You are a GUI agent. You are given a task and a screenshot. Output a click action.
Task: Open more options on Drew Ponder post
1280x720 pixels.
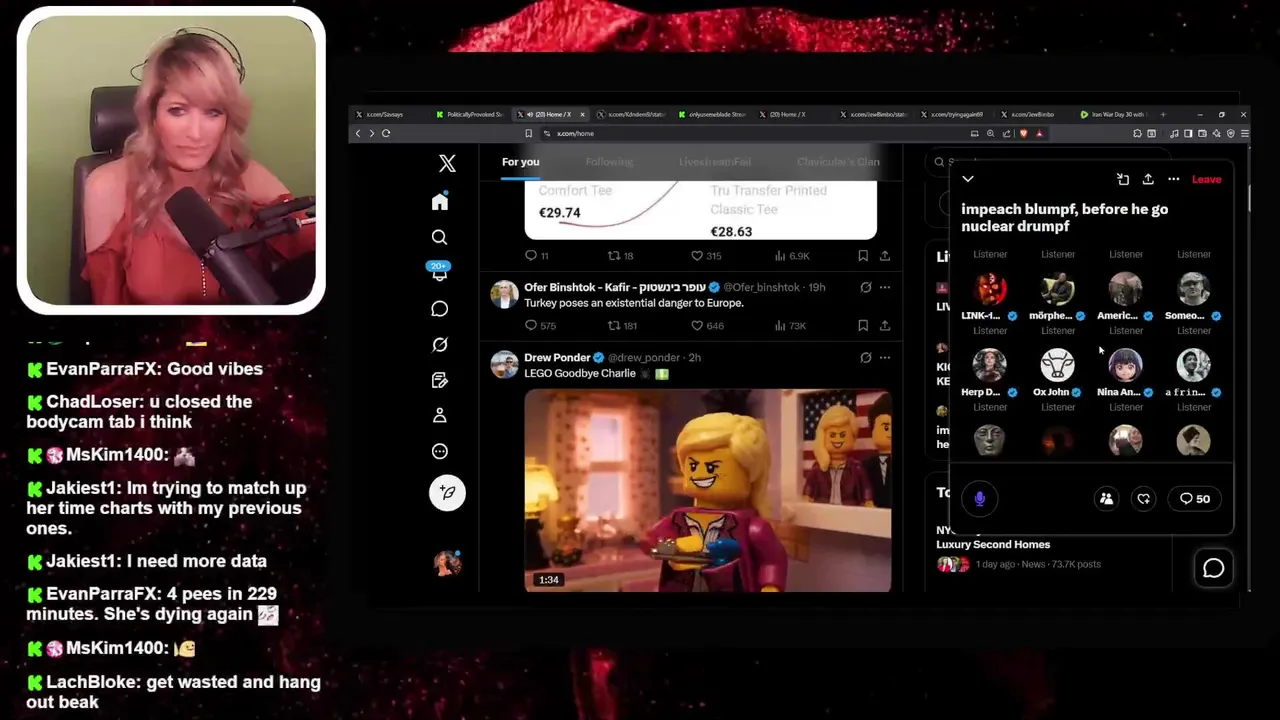885,357
